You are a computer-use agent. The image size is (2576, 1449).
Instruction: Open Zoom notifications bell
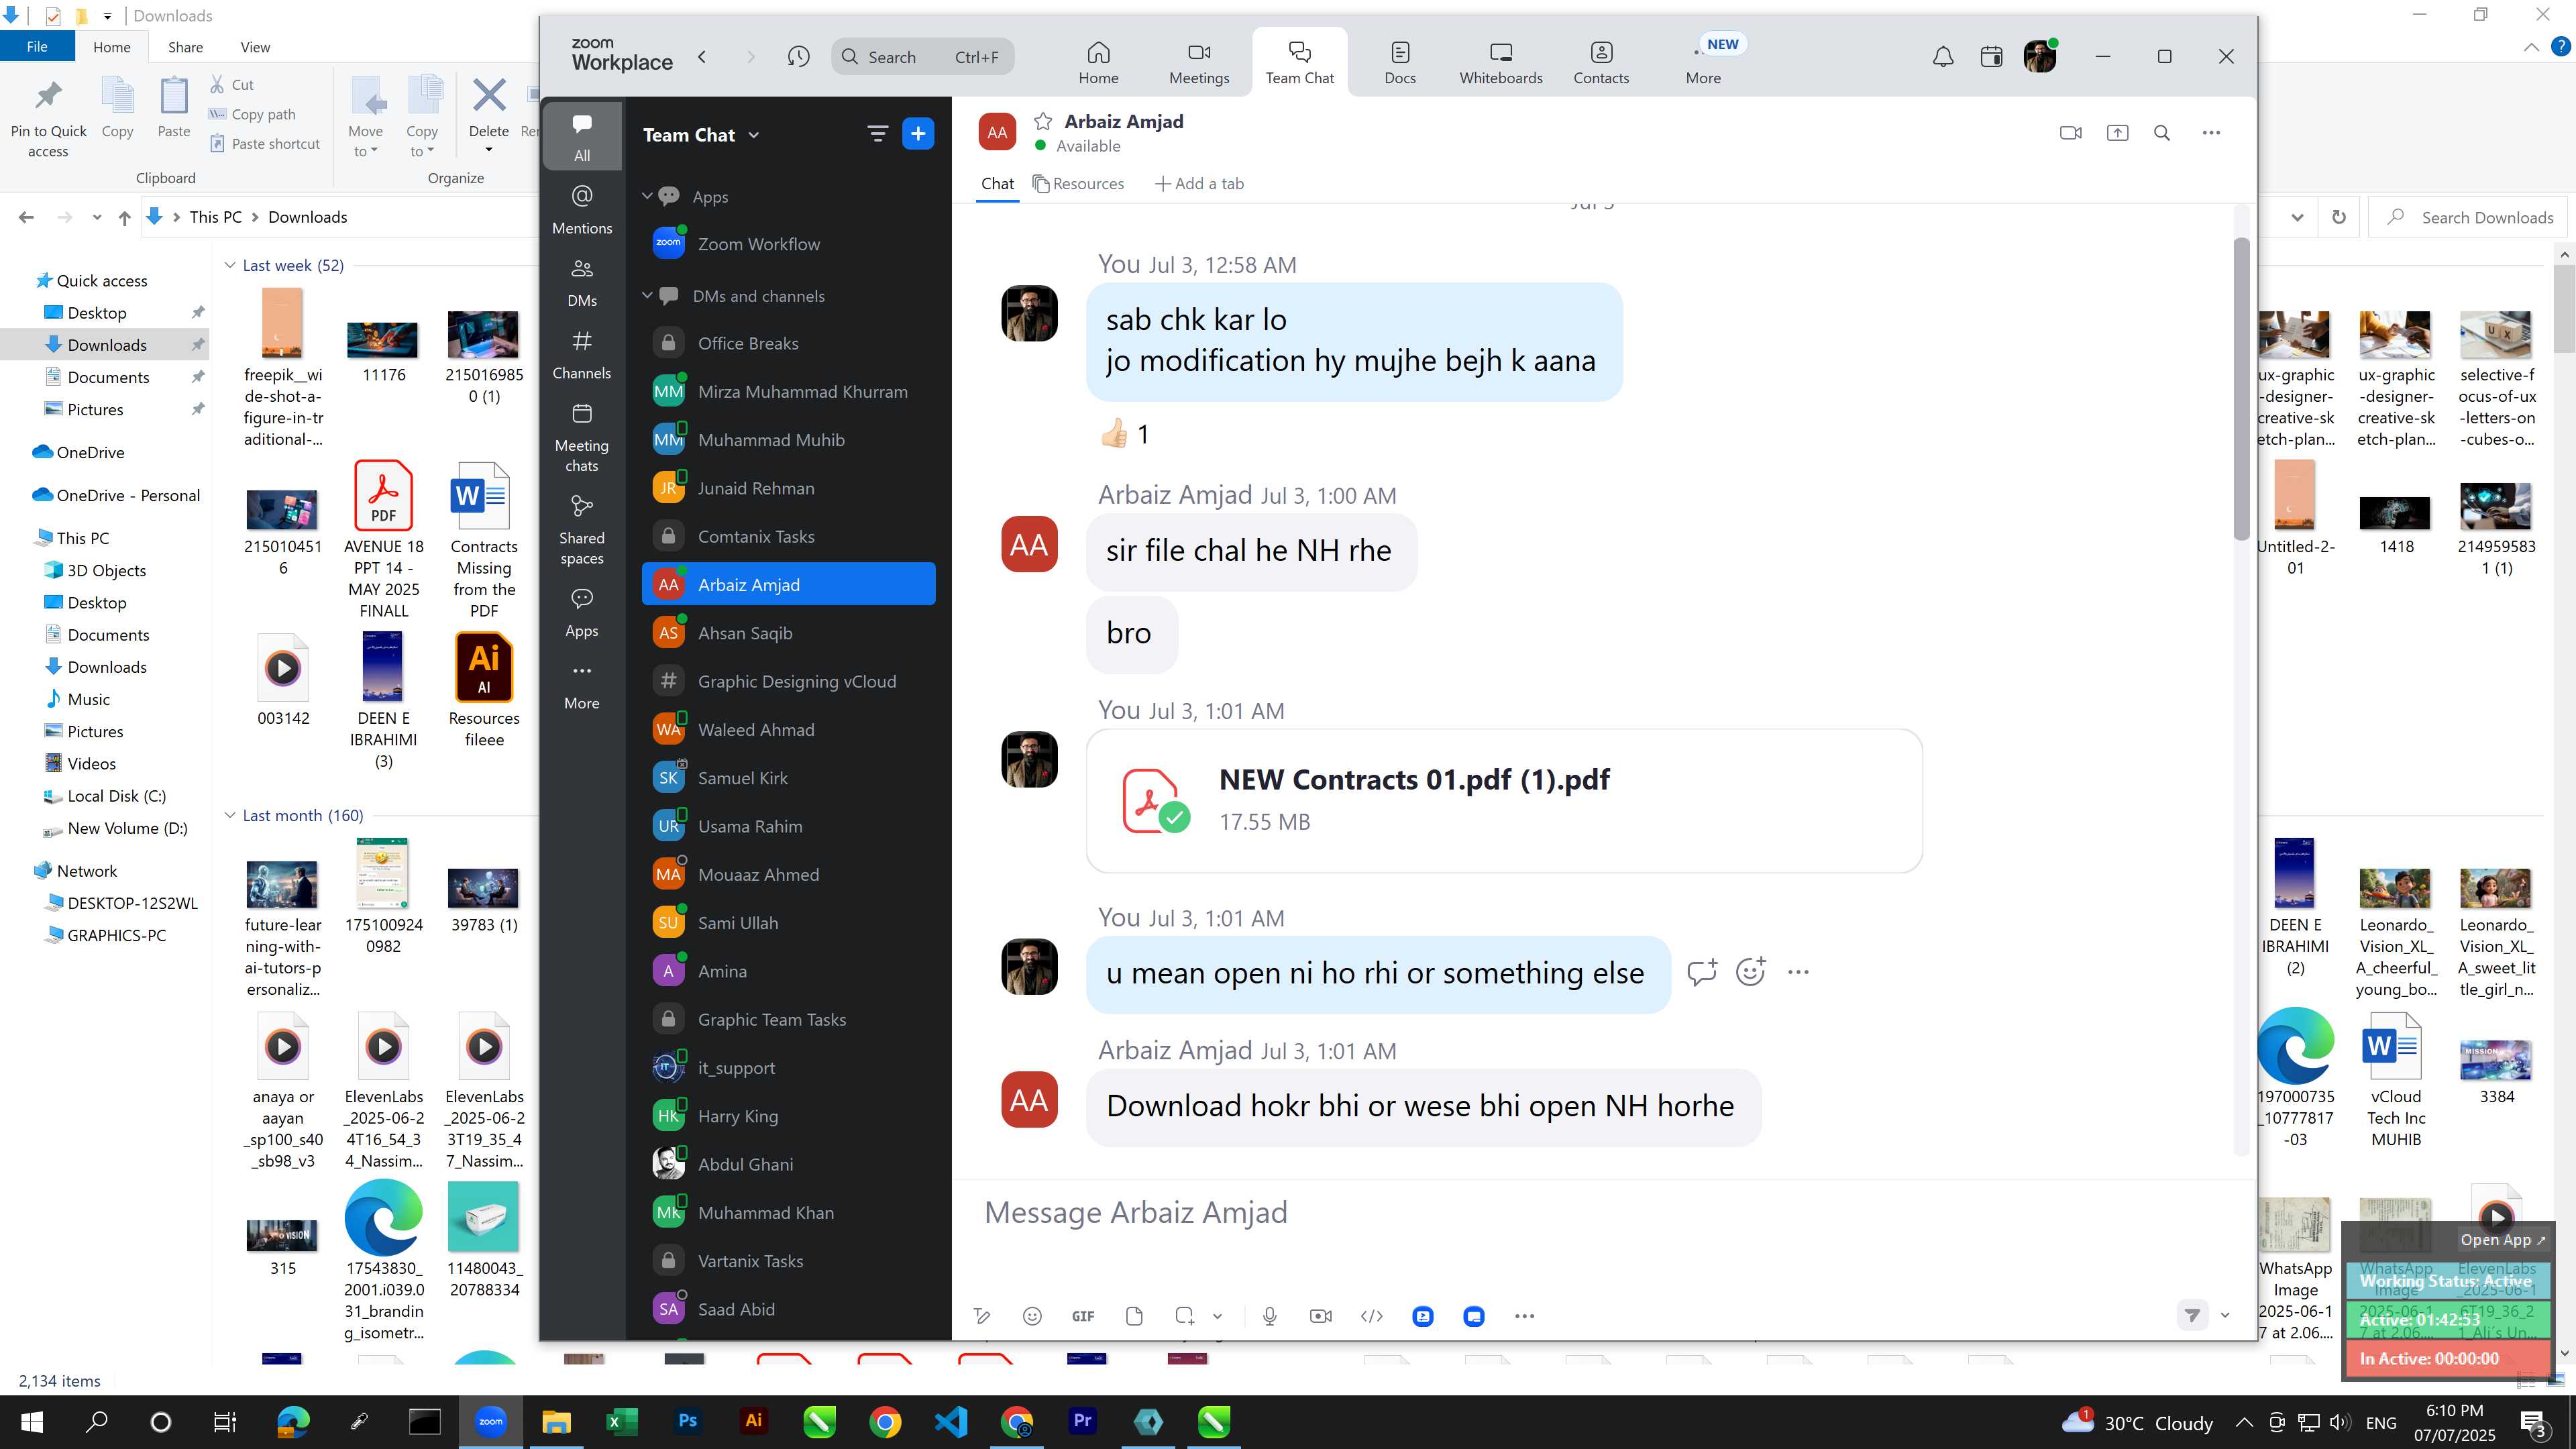coord(1942,57)
